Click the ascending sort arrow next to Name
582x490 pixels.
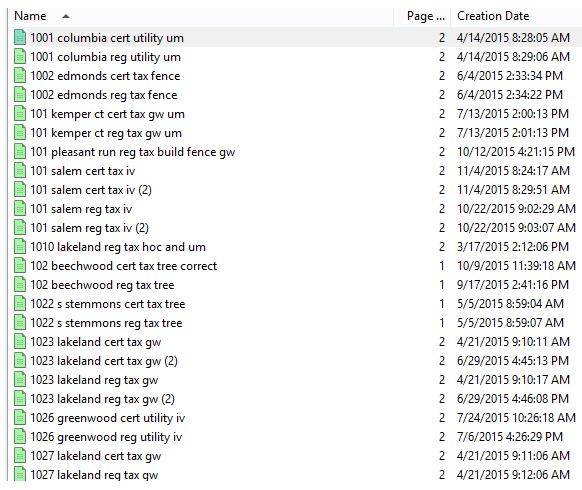click(66, 16)
